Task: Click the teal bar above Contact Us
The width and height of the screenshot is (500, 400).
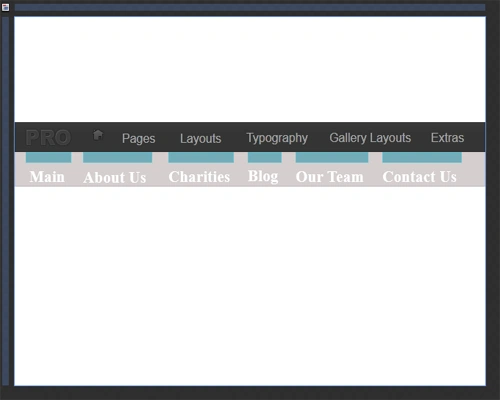Action: pos(422,157)
